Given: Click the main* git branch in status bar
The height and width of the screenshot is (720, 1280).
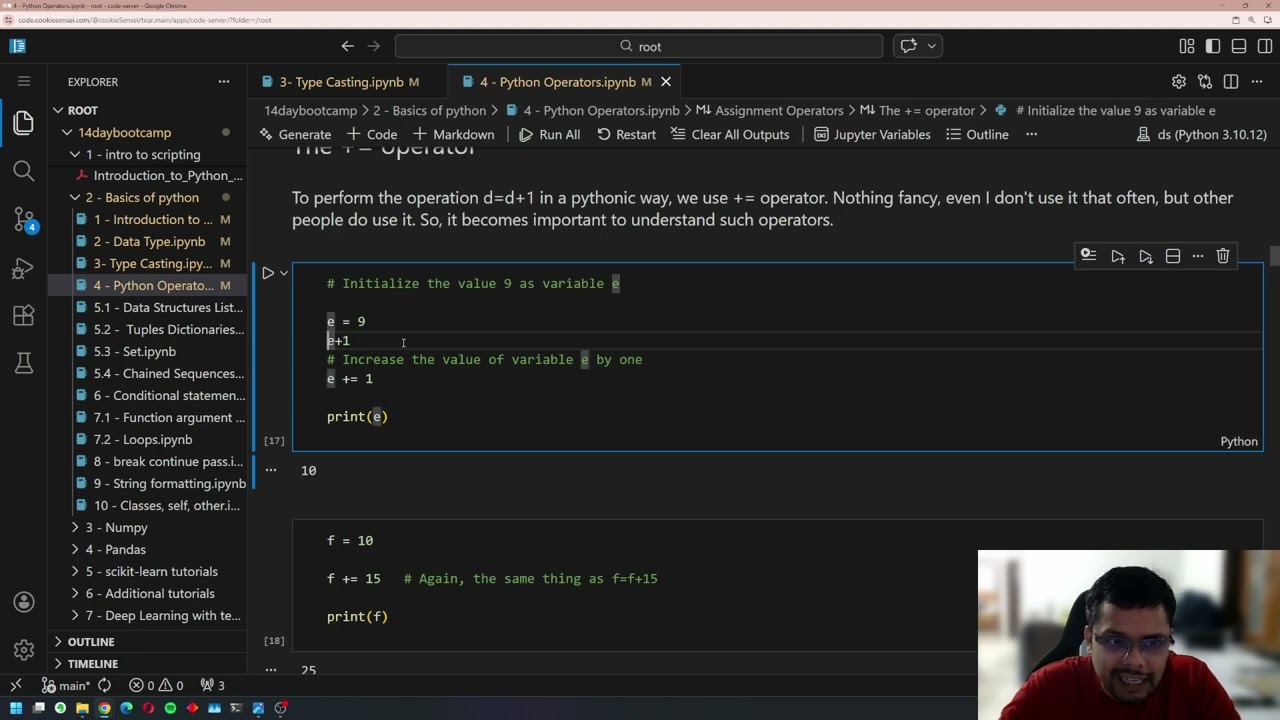Looking at the screenshot, I should [x=65, y=685].
